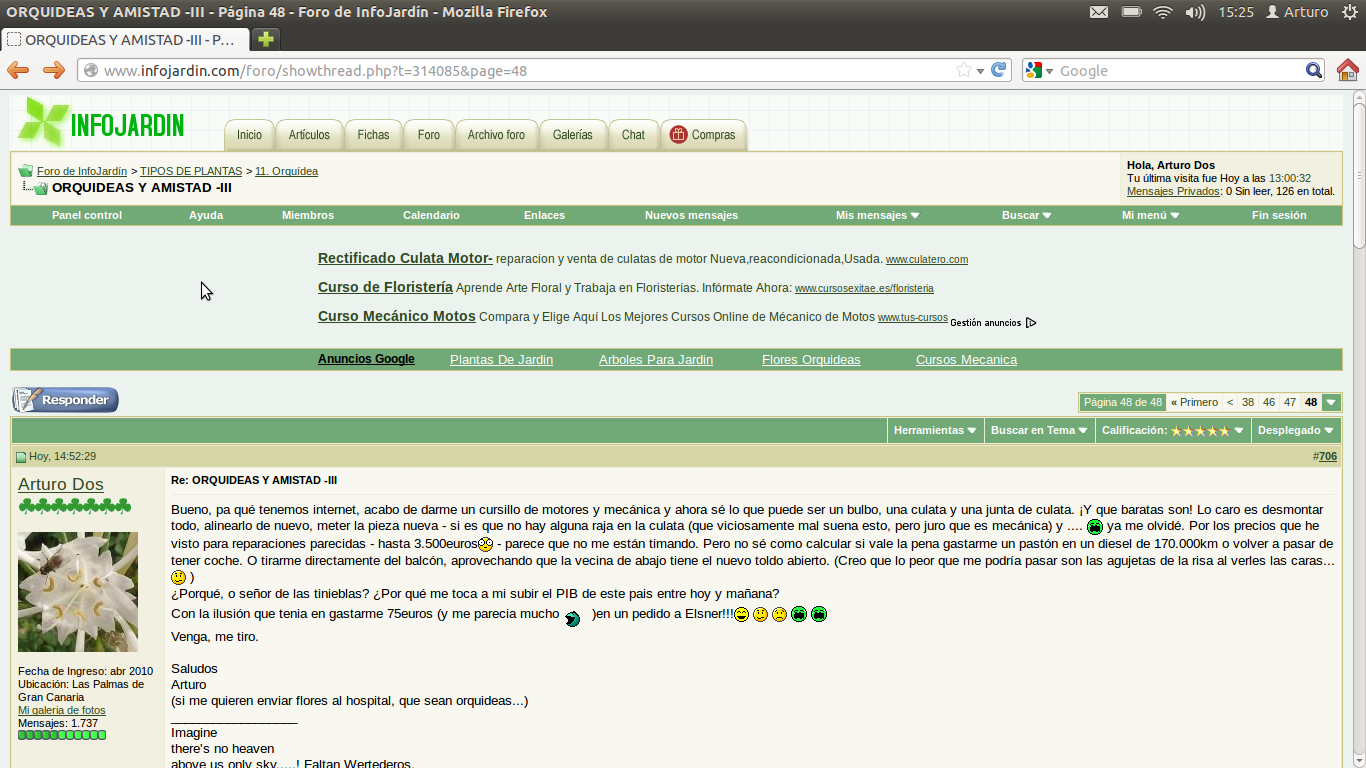Click the Firefox forward arrow button

point(53,70)
